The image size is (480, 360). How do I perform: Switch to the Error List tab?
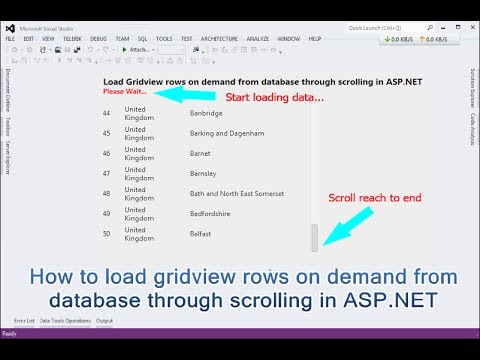[x=24, y=321]
